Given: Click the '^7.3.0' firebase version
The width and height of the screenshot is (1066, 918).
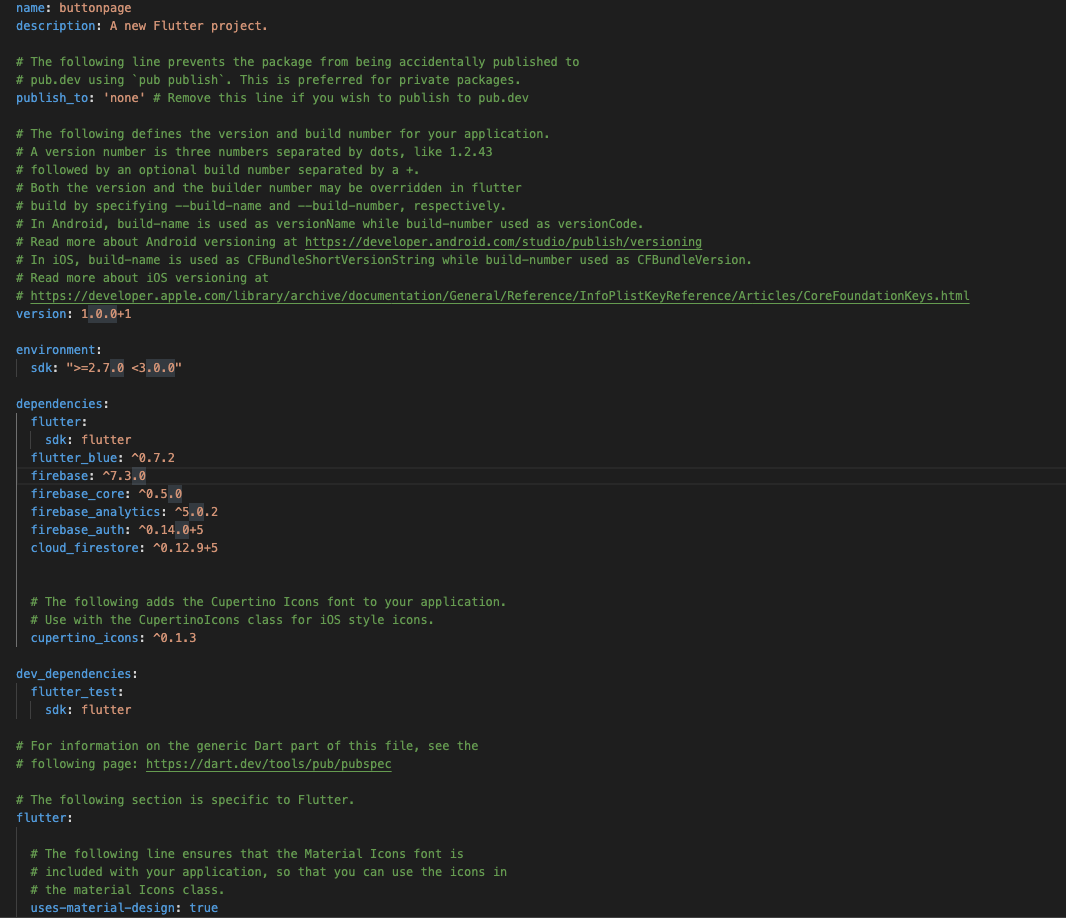Looking at the screenshot, I should pyautogui.click(x=124, y=476).
